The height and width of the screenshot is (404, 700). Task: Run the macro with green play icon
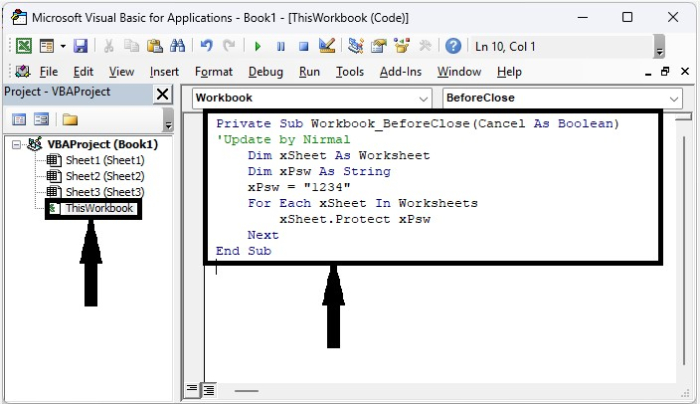coord(258,46)
